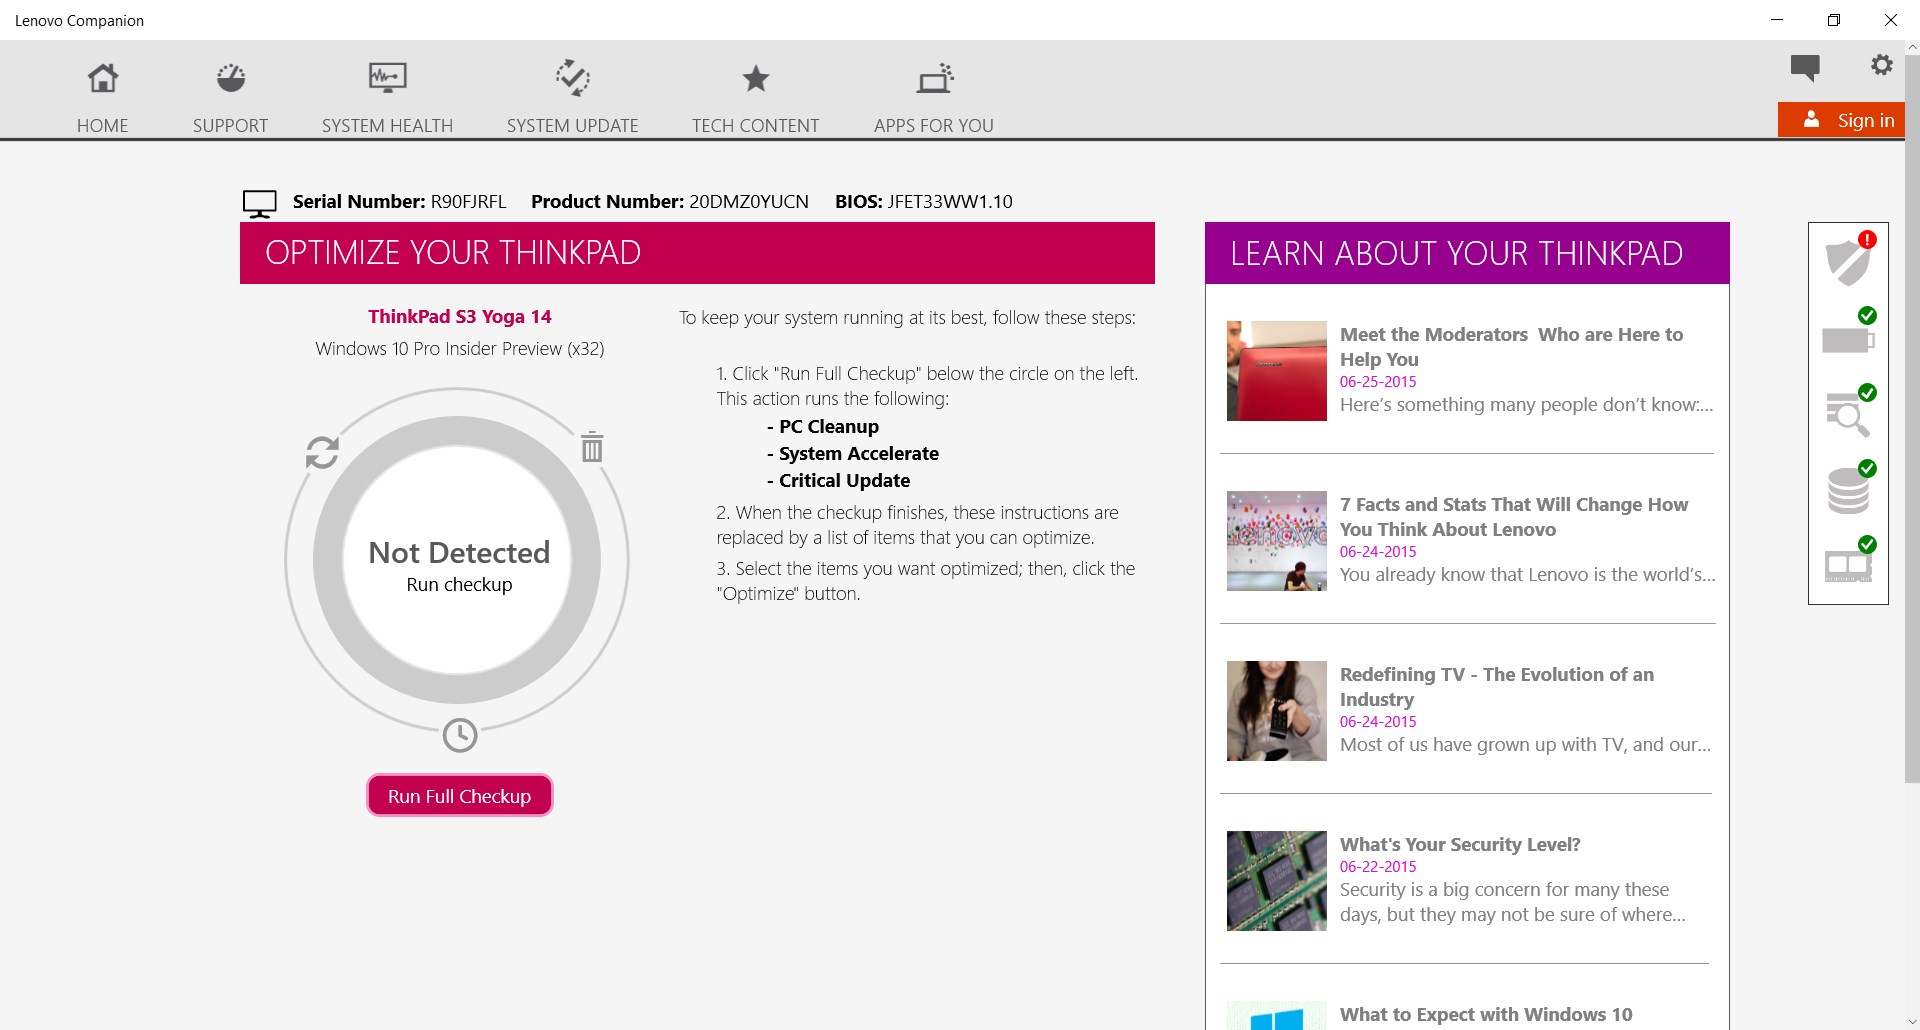Open the Apps For You tab
Viewport: 1920px width, 1030px height.
click(933, 97)
